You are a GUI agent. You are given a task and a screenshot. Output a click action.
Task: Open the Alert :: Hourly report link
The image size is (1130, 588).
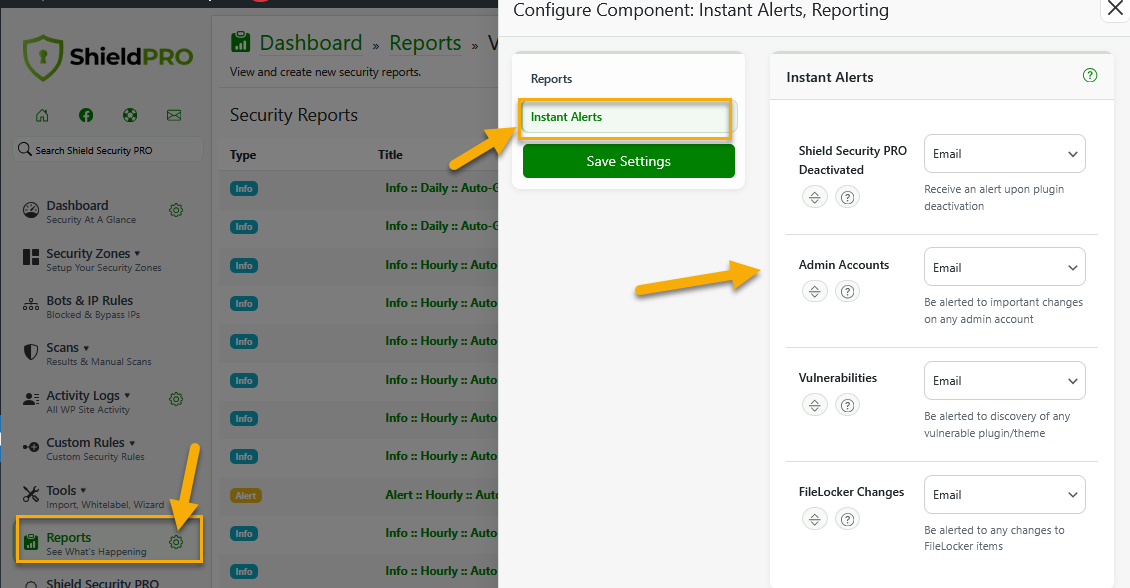441,495
